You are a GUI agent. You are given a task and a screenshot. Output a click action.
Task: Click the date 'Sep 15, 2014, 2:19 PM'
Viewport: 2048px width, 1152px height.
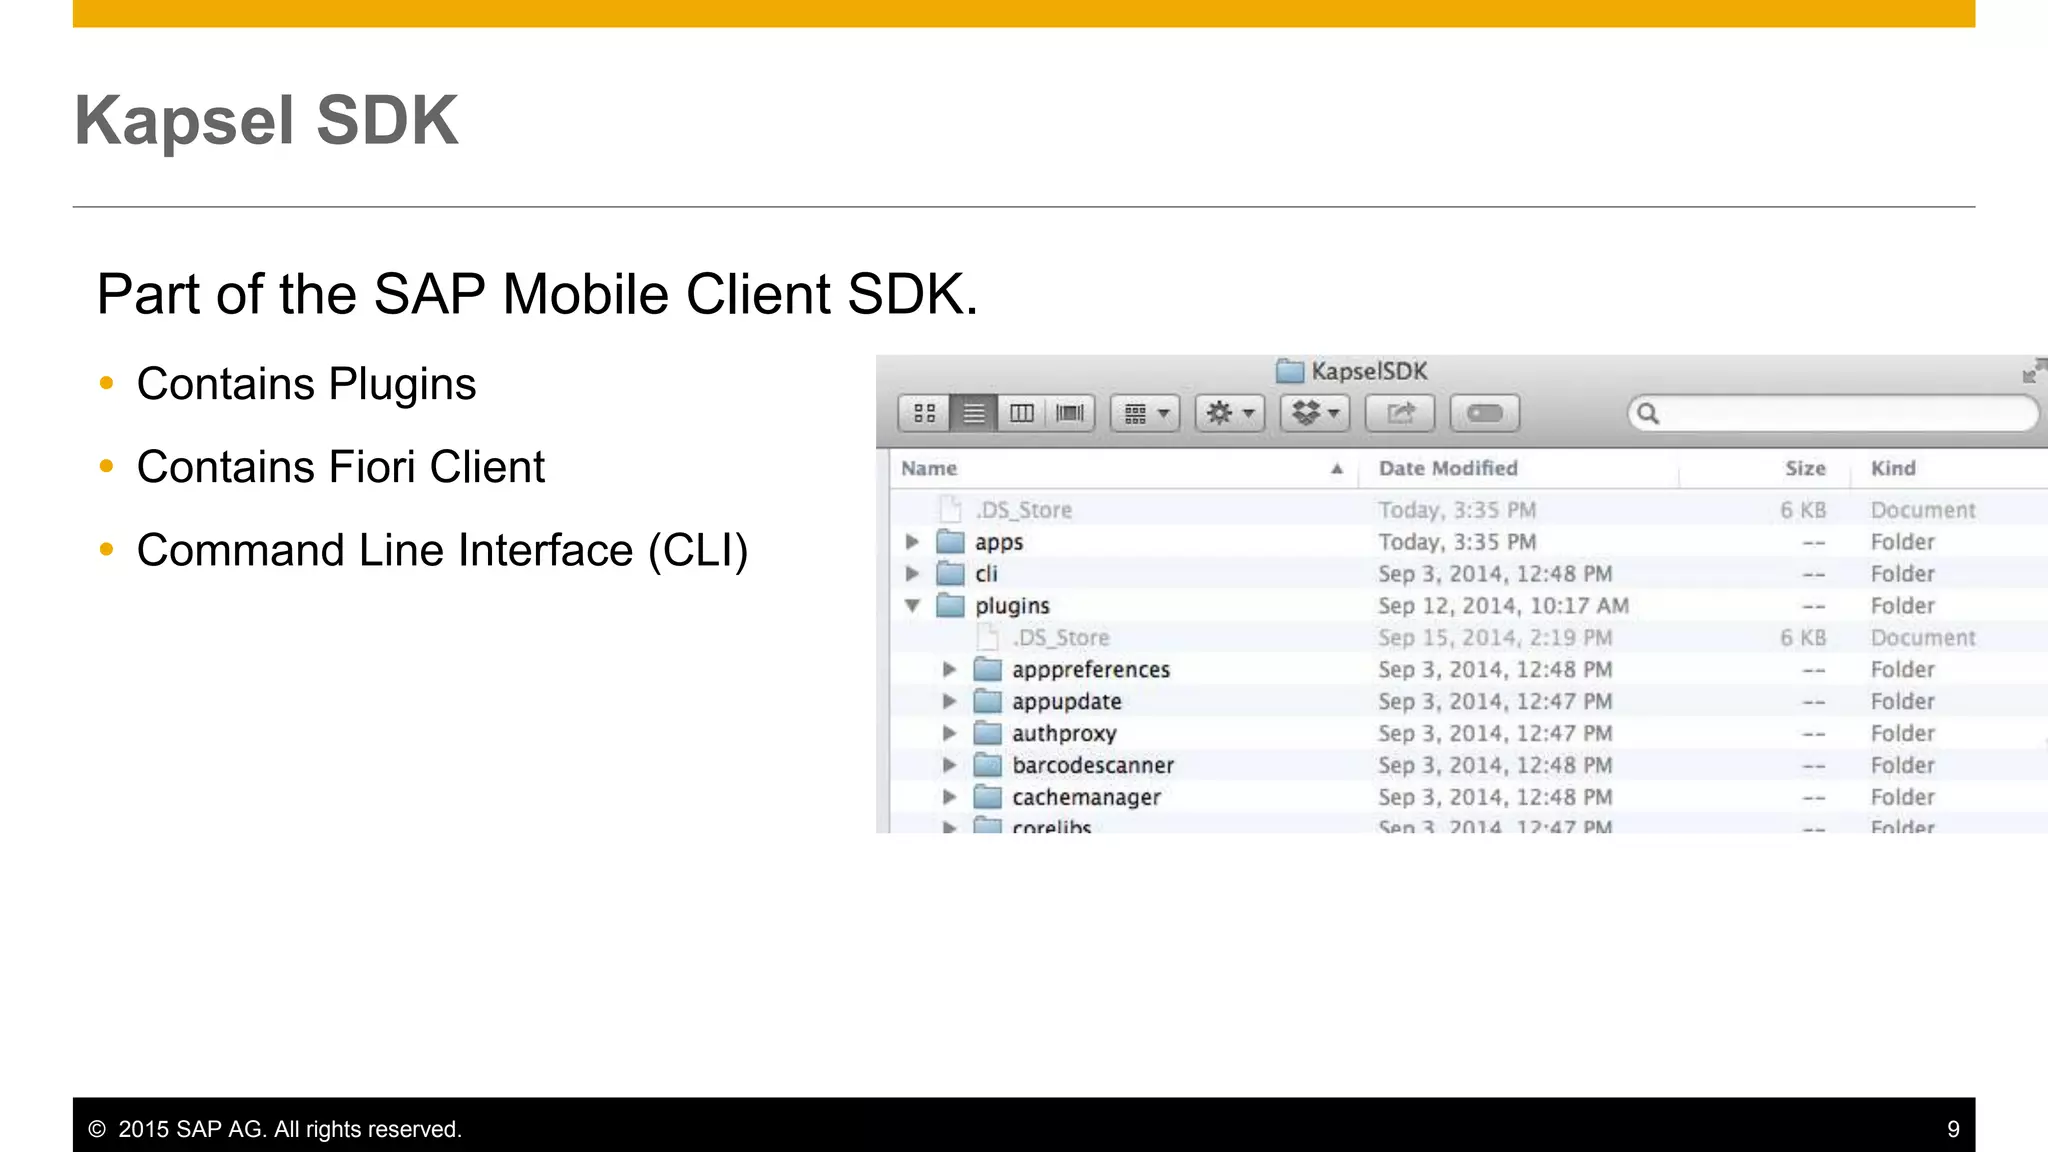pyautogui.click(x=1495, y=638)
